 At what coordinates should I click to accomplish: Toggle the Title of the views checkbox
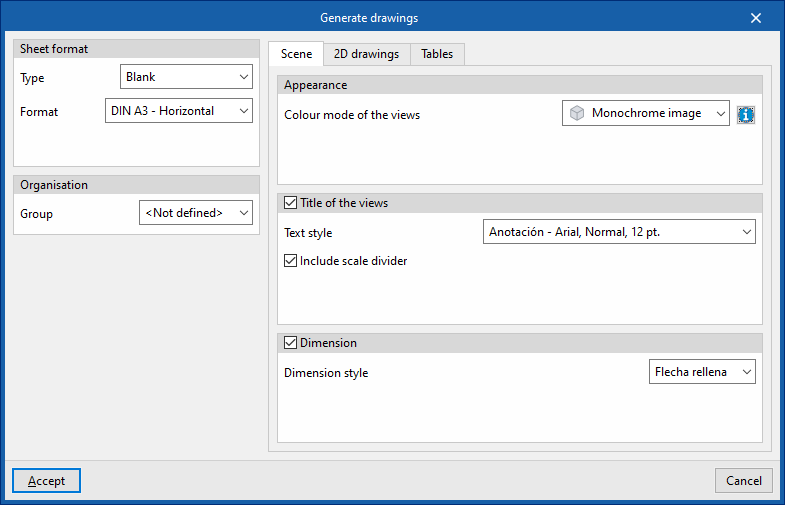[x=291, y=203]
